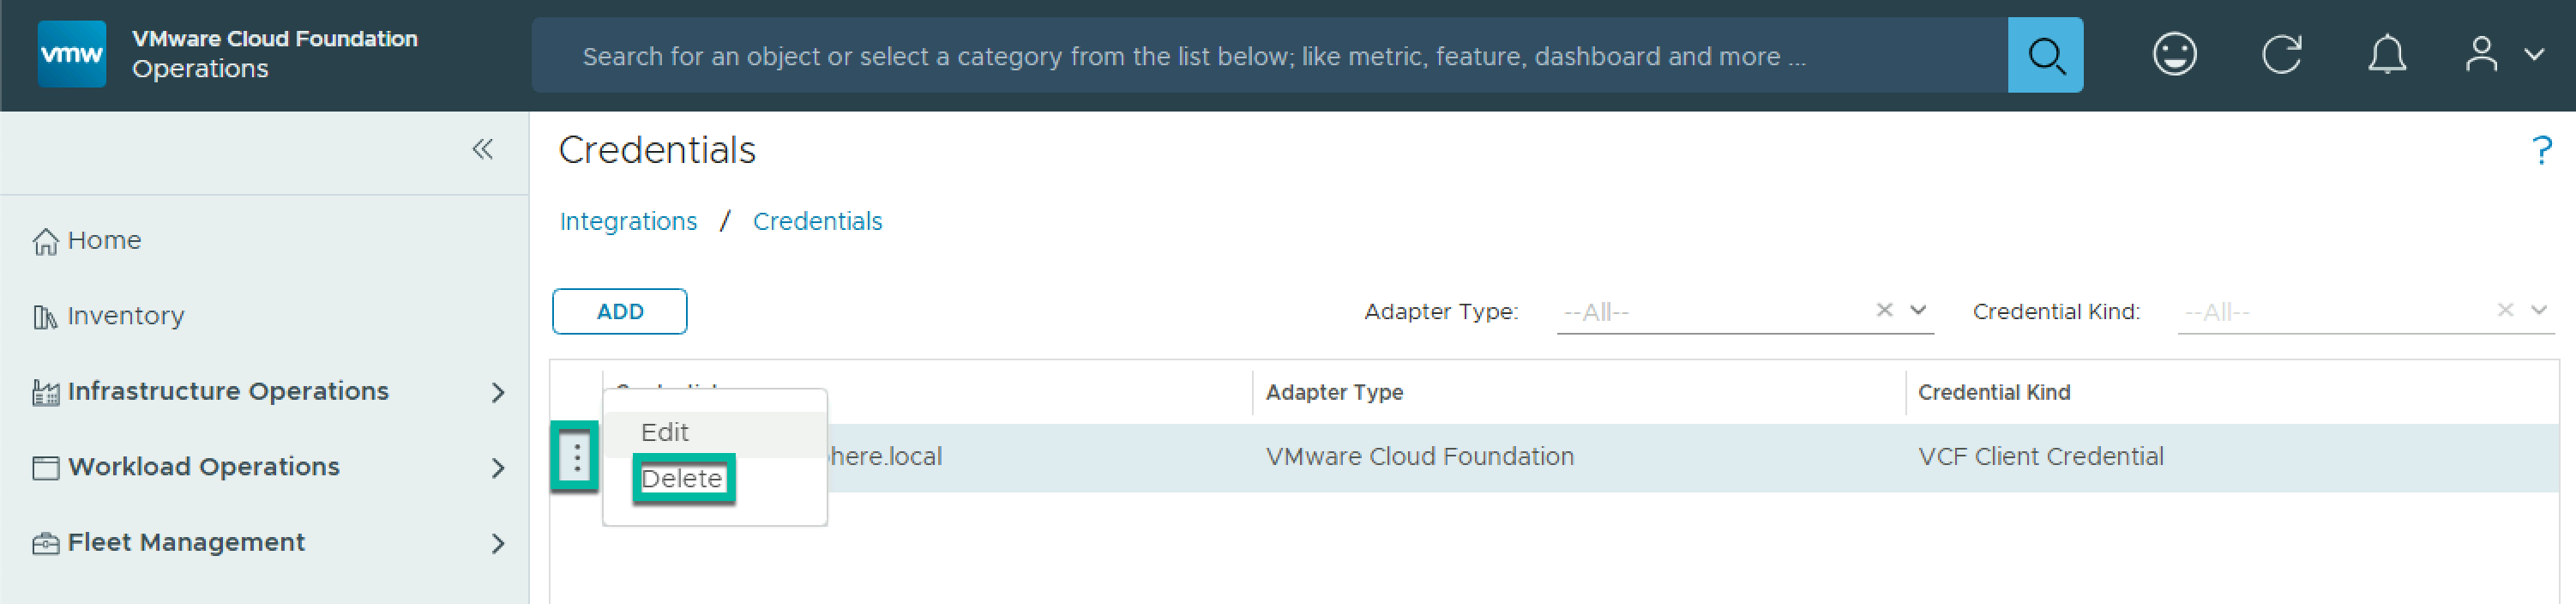Expand Fleet Management section

[x=498, y=543]
